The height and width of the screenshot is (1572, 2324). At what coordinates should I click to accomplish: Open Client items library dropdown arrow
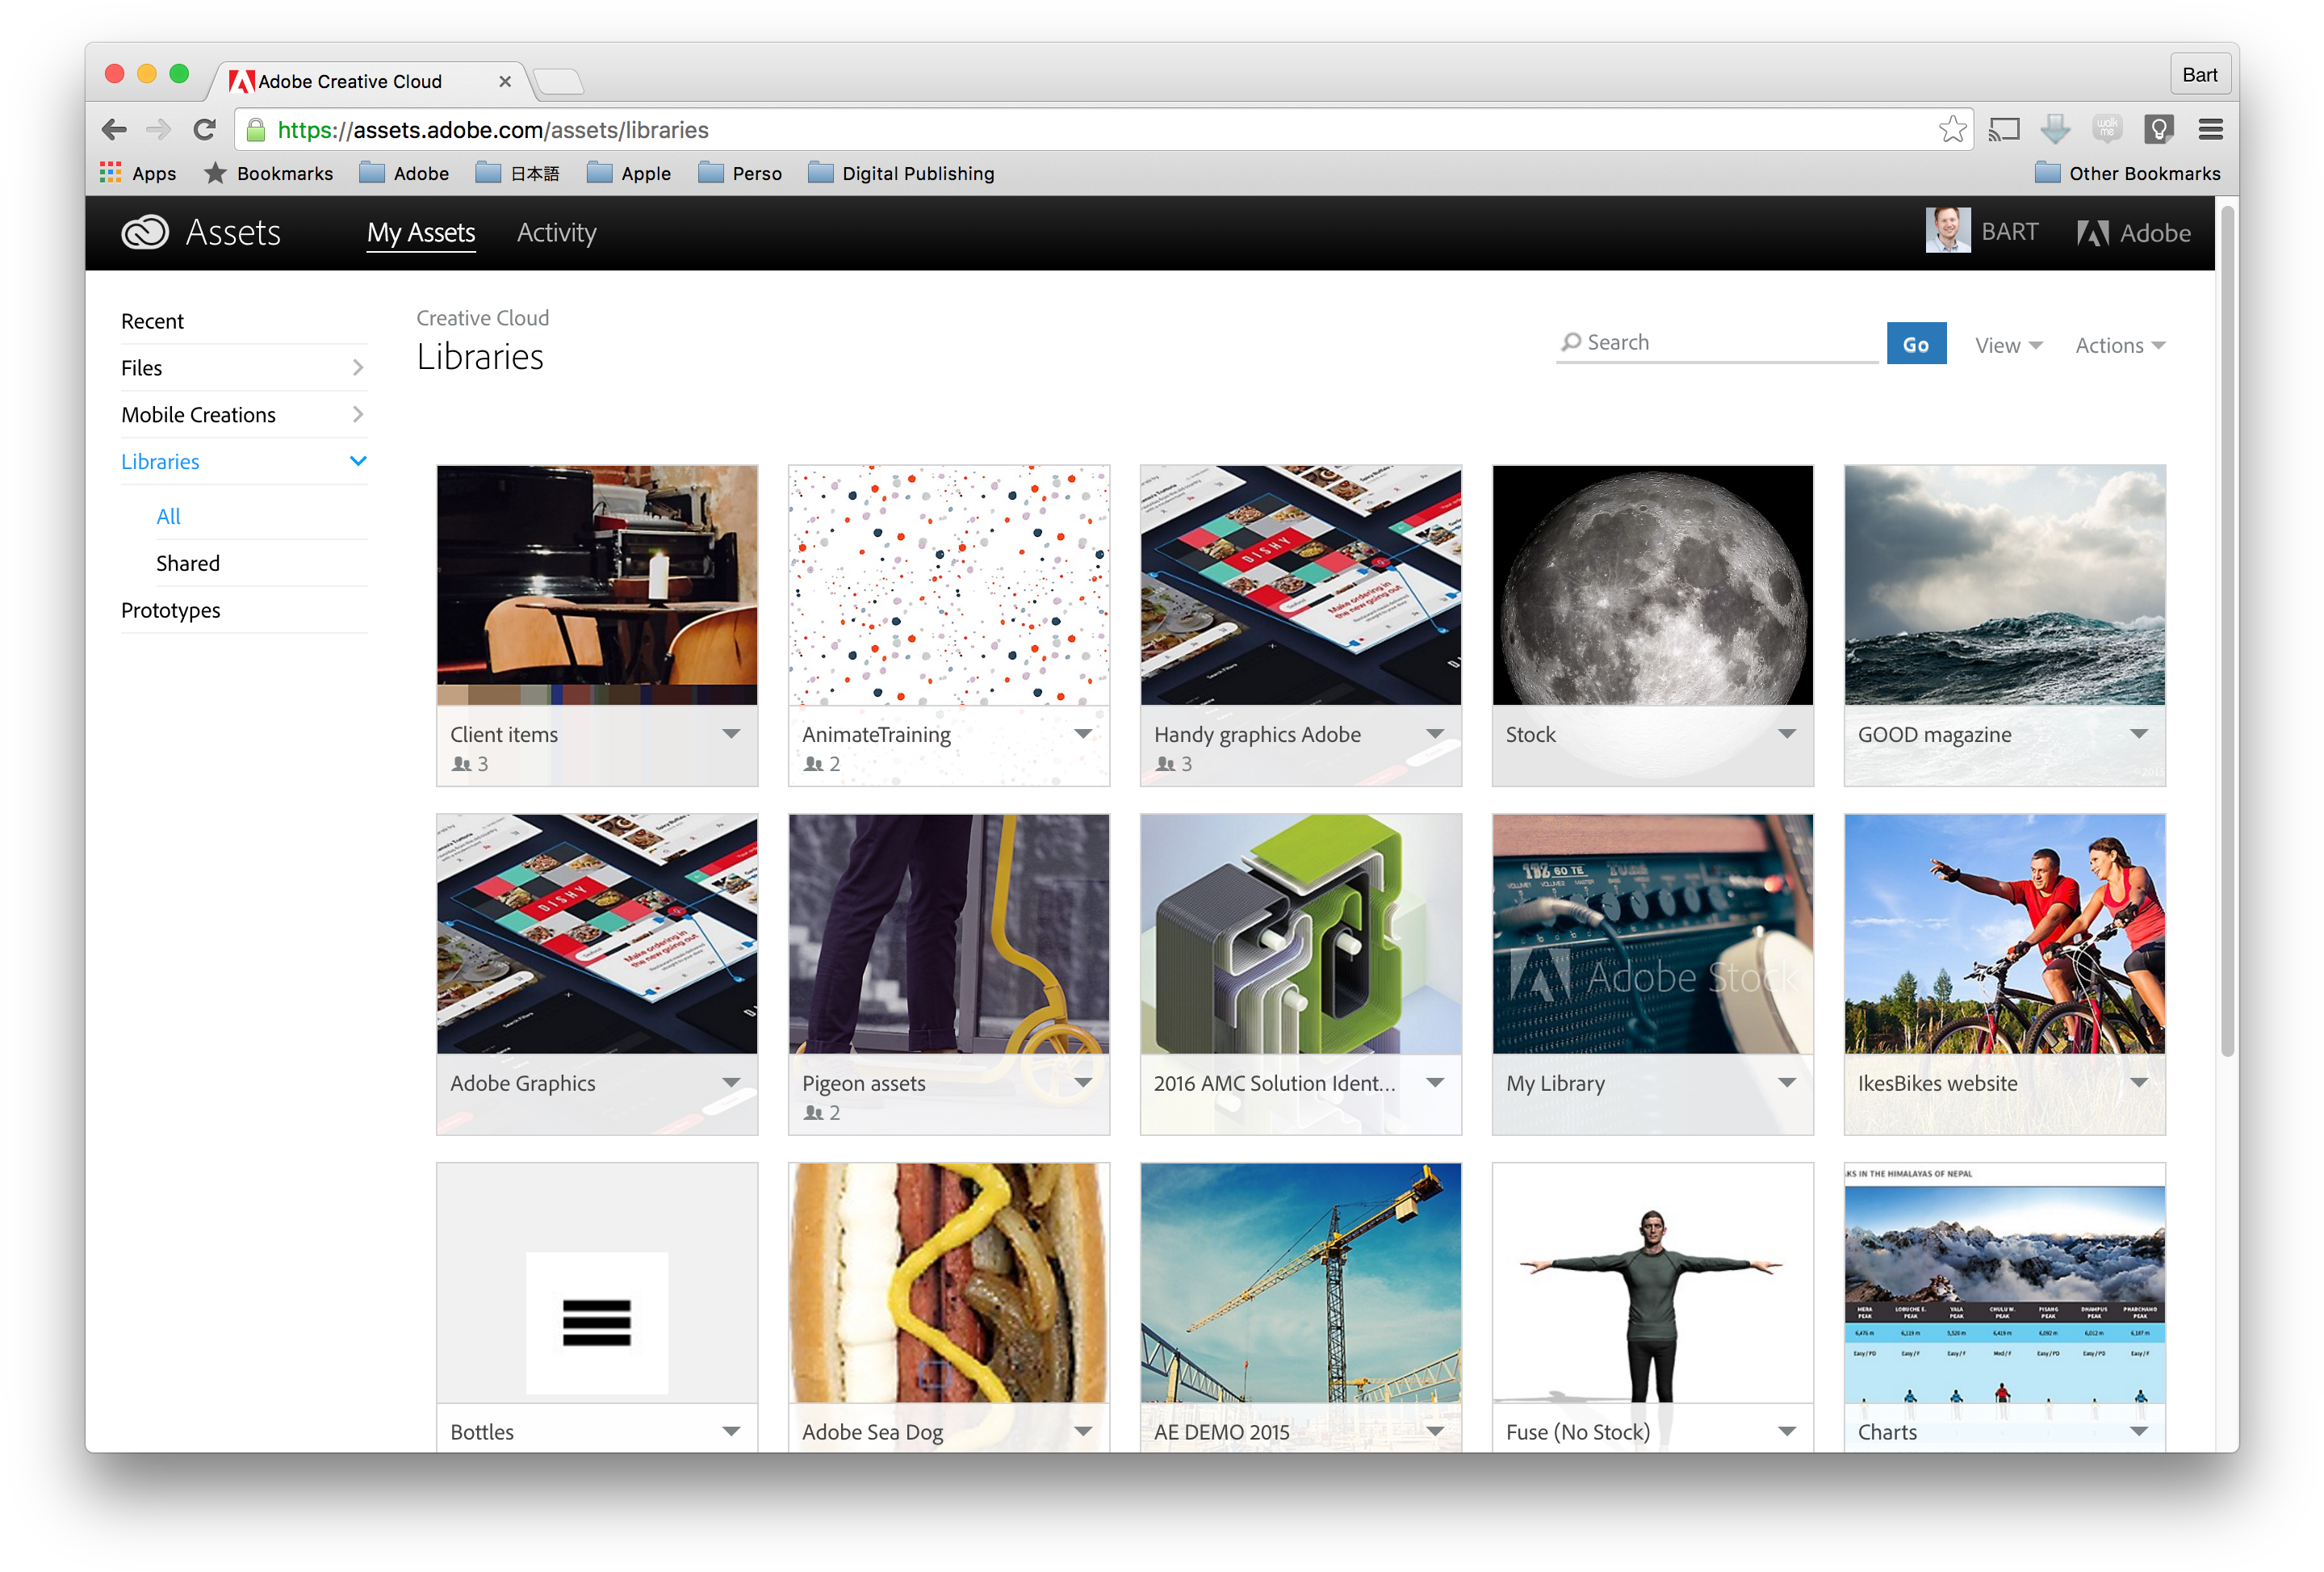pyautogui.click(x=731, y=734)
